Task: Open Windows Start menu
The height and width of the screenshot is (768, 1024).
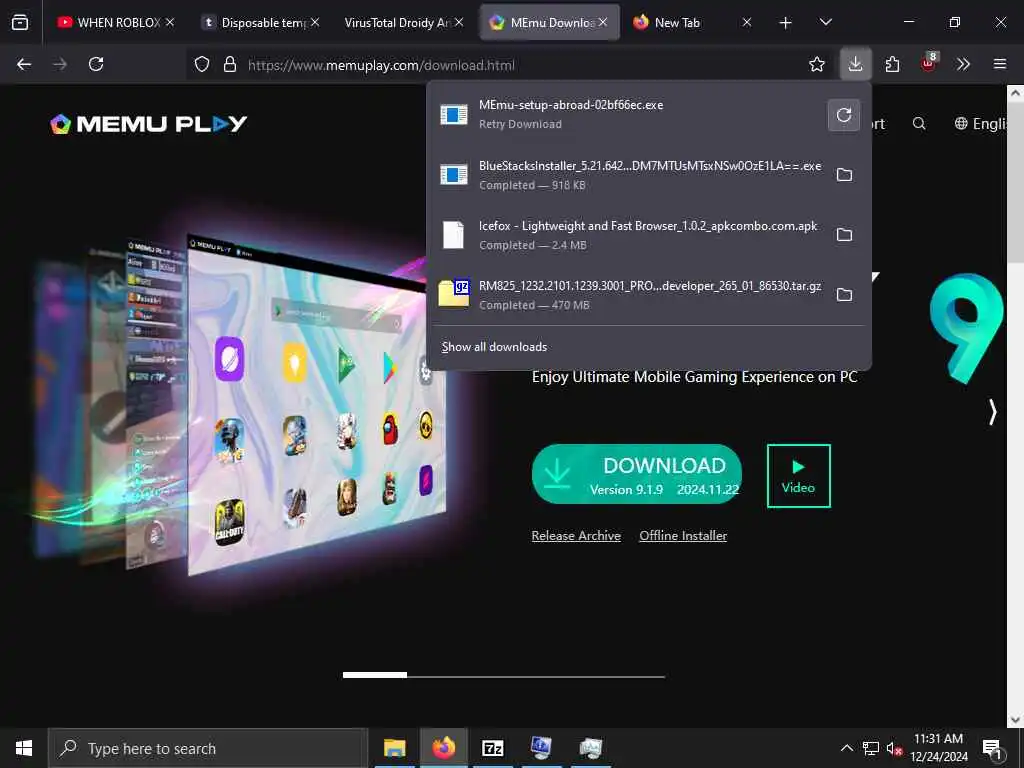Action: [x=24, y=748]
